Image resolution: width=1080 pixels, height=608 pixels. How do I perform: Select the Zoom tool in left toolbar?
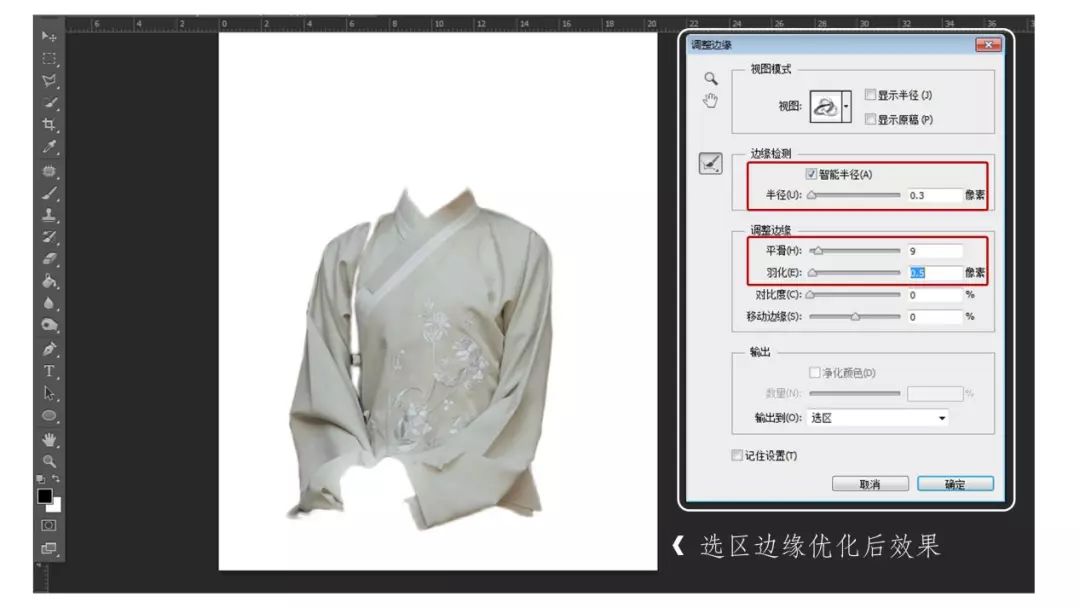(x=49, y=461)
